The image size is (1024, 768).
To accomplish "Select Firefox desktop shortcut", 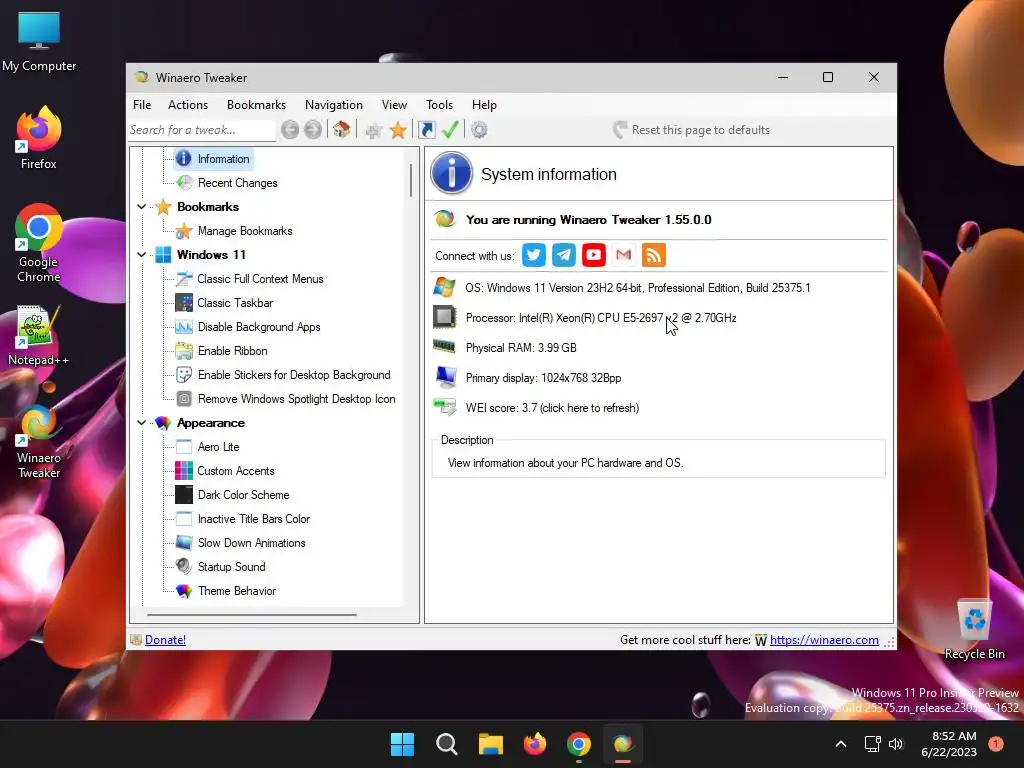I will (x=39, y=138).
